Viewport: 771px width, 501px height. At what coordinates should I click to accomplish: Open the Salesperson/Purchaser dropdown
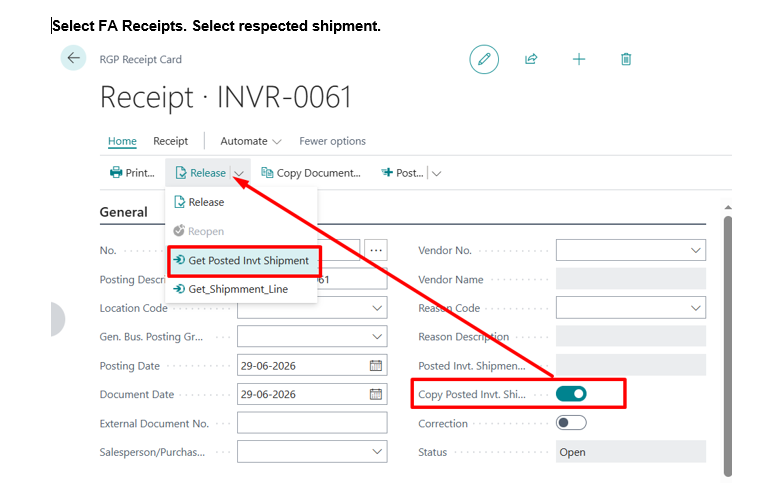pyautogui.click(x=377, y=452)
